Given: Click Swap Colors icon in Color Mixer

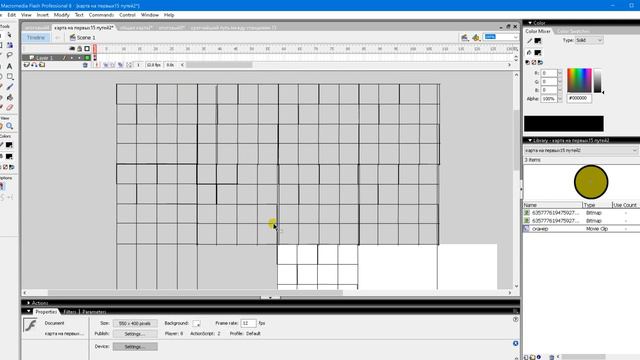Looking at the screenshot, I should (x=540, y=62).
